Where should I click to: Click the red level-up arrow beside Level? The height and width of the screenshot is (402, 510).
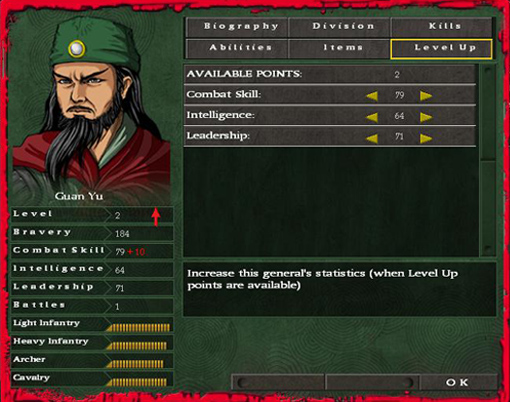(x=156, y=217)
